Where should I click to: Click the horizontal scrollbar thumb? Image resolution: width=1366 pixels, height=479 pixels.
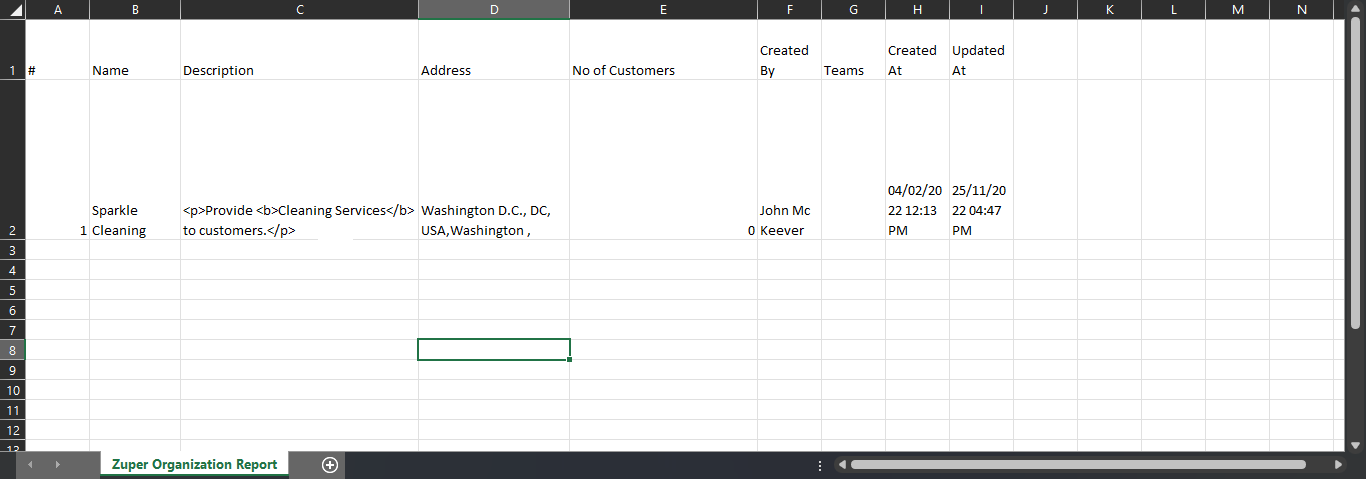click(x=1078, y=465)
